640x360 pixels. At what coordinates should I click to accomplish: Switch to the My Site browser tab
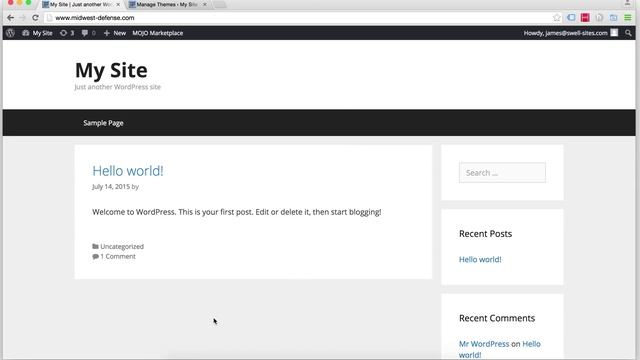(x=80, y=4)
